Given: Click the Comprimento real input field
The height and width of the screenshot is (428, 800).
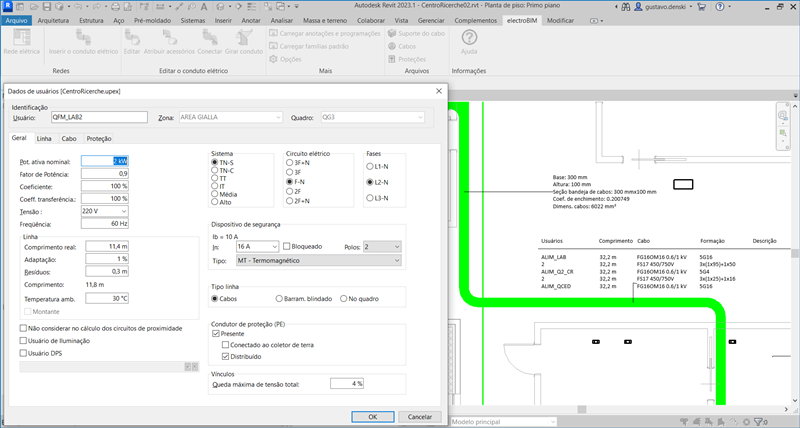Looking at the screenshot, I should [107, 245].
